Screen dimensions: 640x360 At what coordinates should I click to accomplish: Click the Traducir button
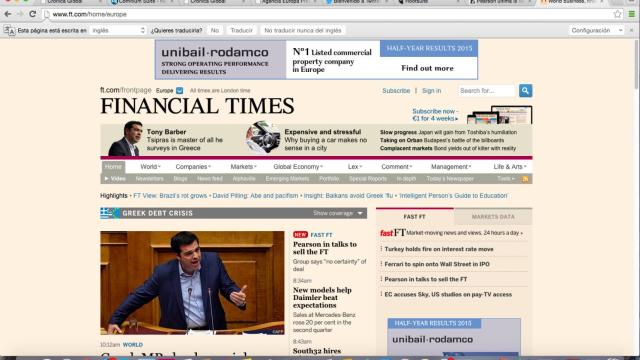(241, 30)
